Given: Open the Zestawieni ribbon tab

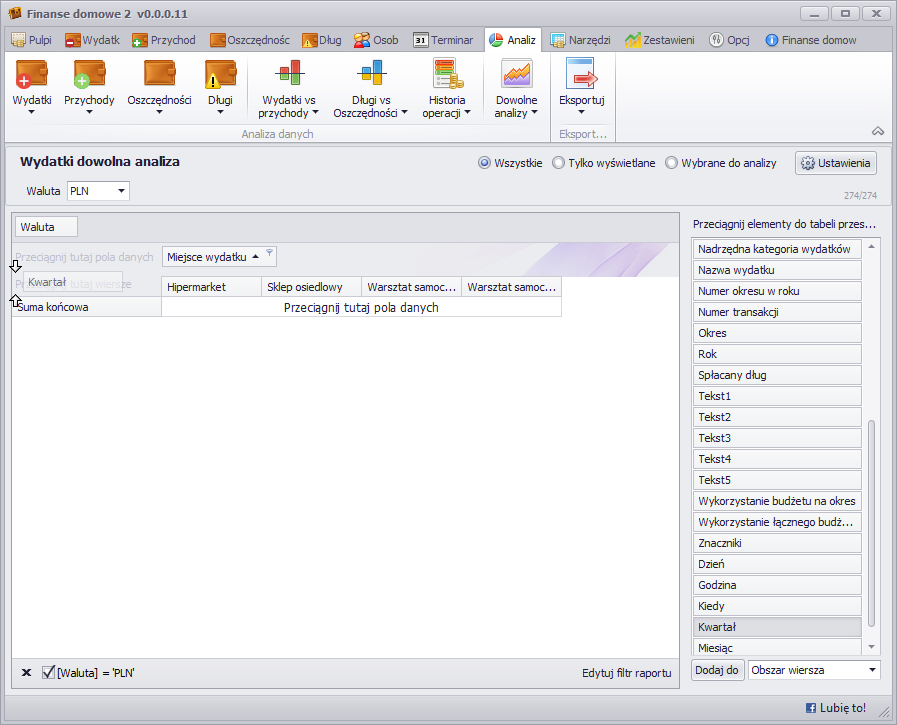Looking at the screenshot, I should [662, 40].
